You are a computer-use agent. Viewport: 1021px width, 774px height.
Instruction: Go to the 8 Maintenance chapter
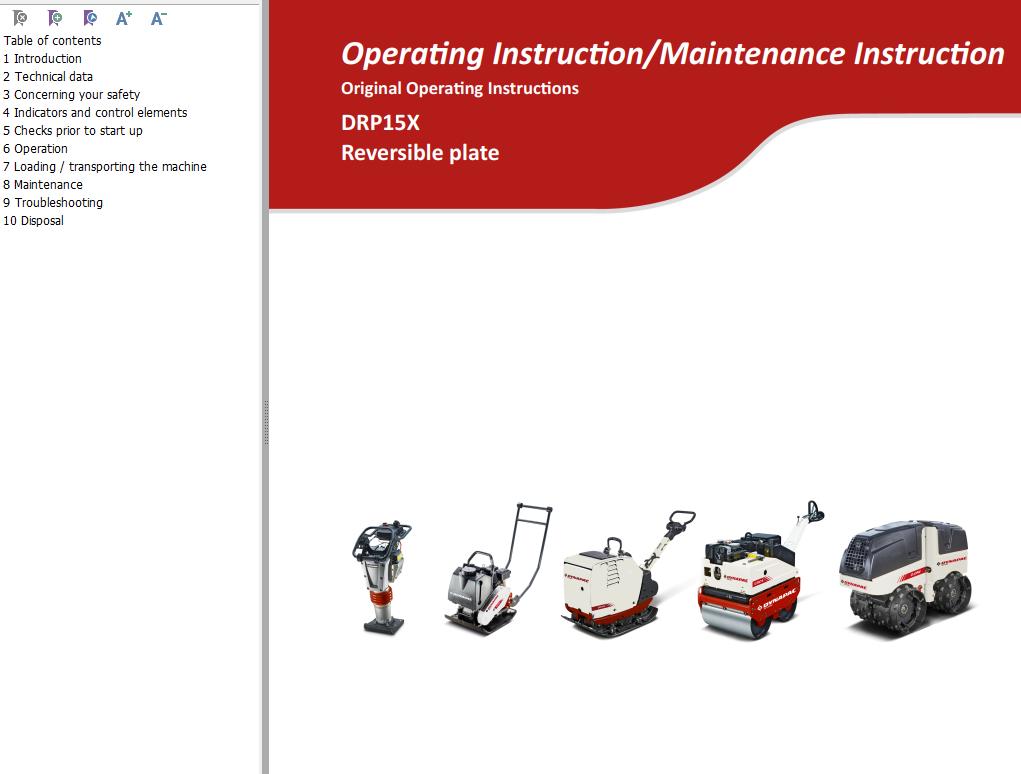coord(43,185)
